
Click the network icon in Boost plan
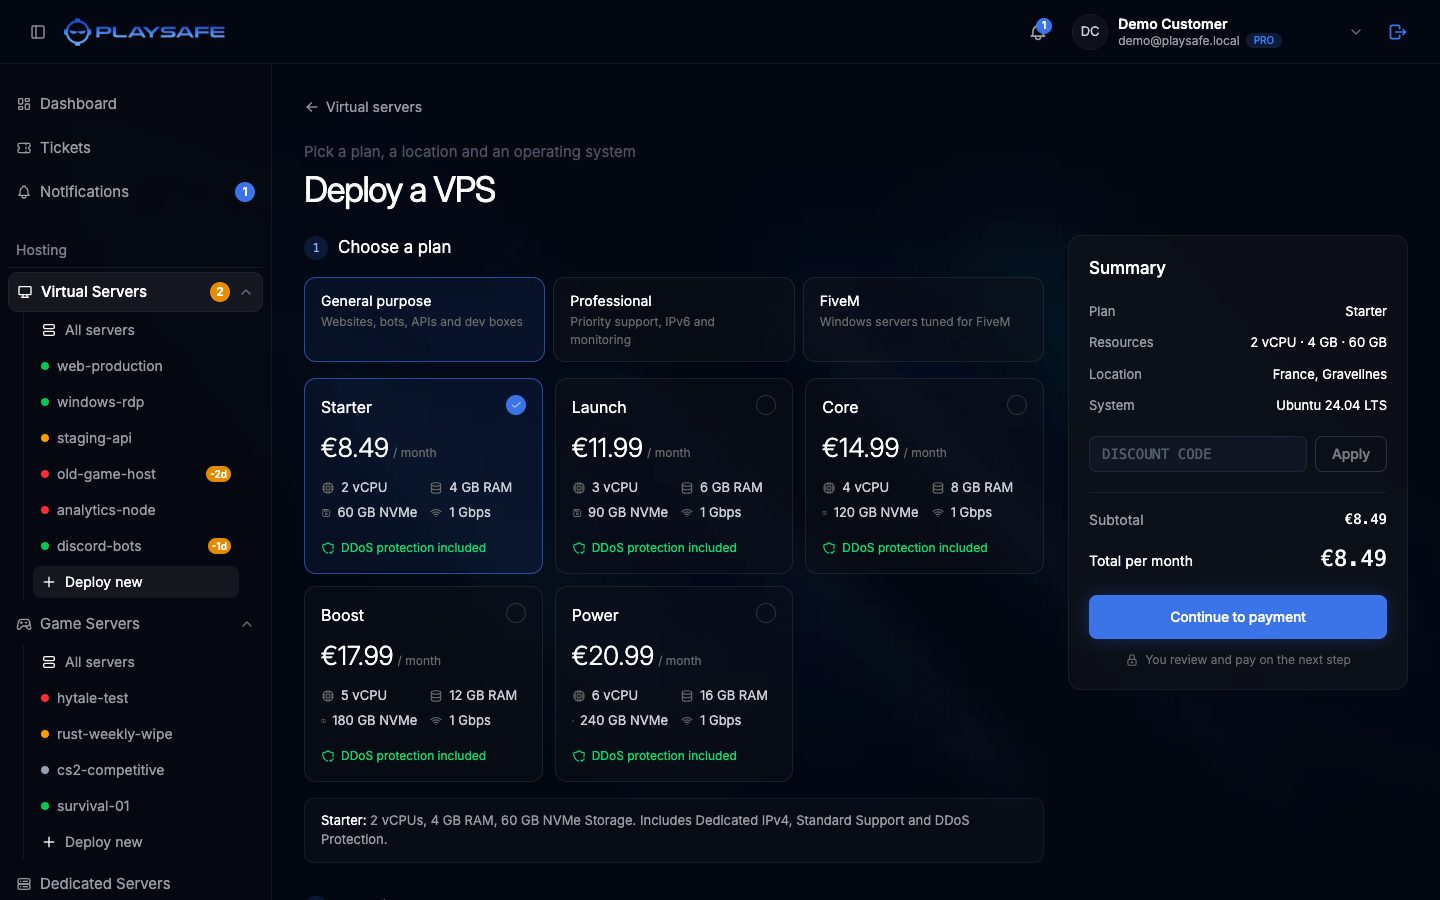(x=436, y=720)
